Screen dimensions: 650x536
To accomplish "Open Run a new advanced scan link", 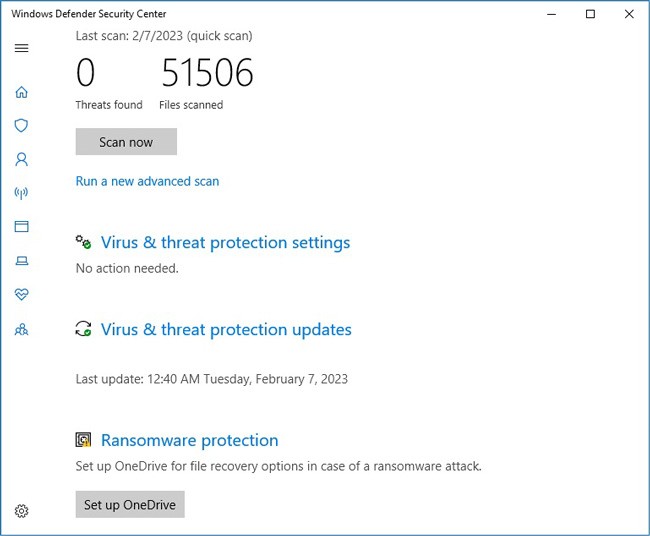I will [x=147, y=181].
